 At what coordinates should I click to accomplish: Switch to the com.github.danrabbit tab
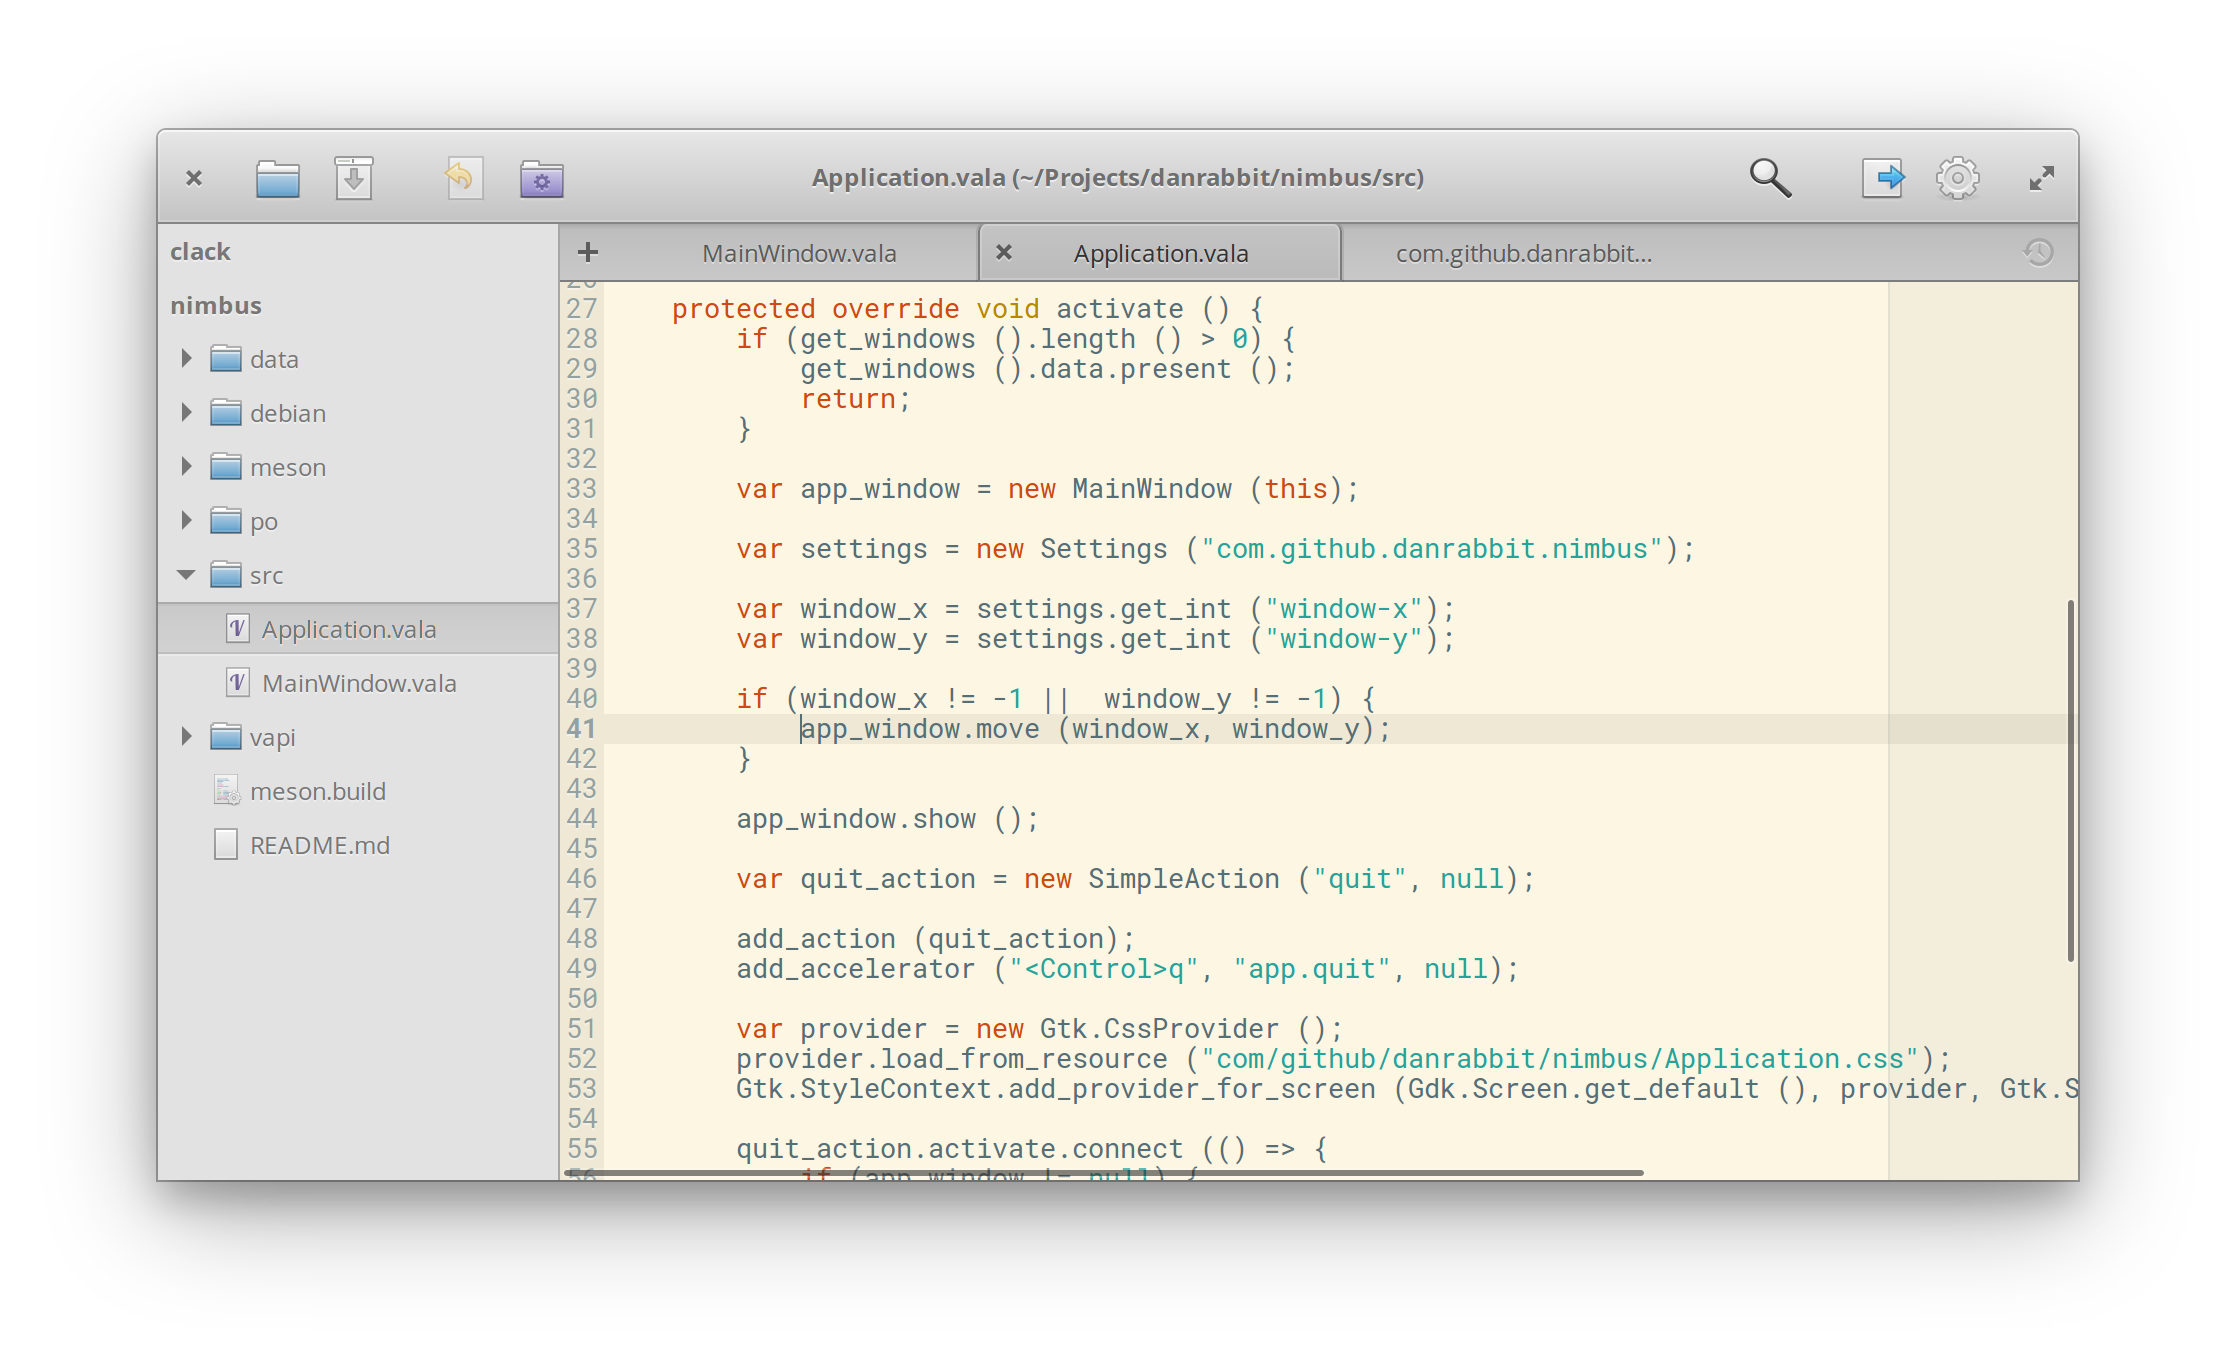[1523, 253]
